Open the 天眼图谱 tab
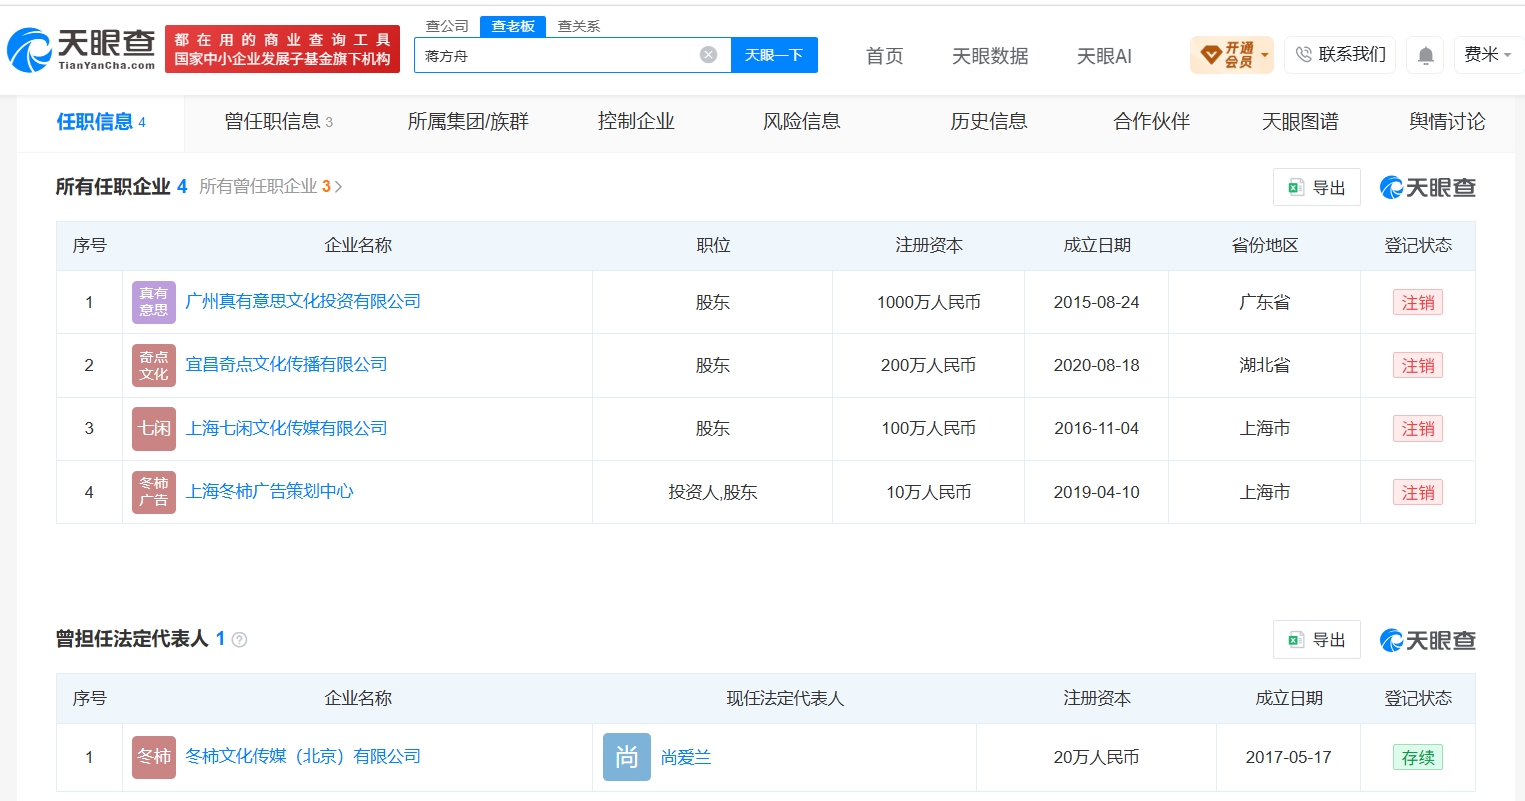This screenshot has width=1525, height=801. click(1300, 122)
